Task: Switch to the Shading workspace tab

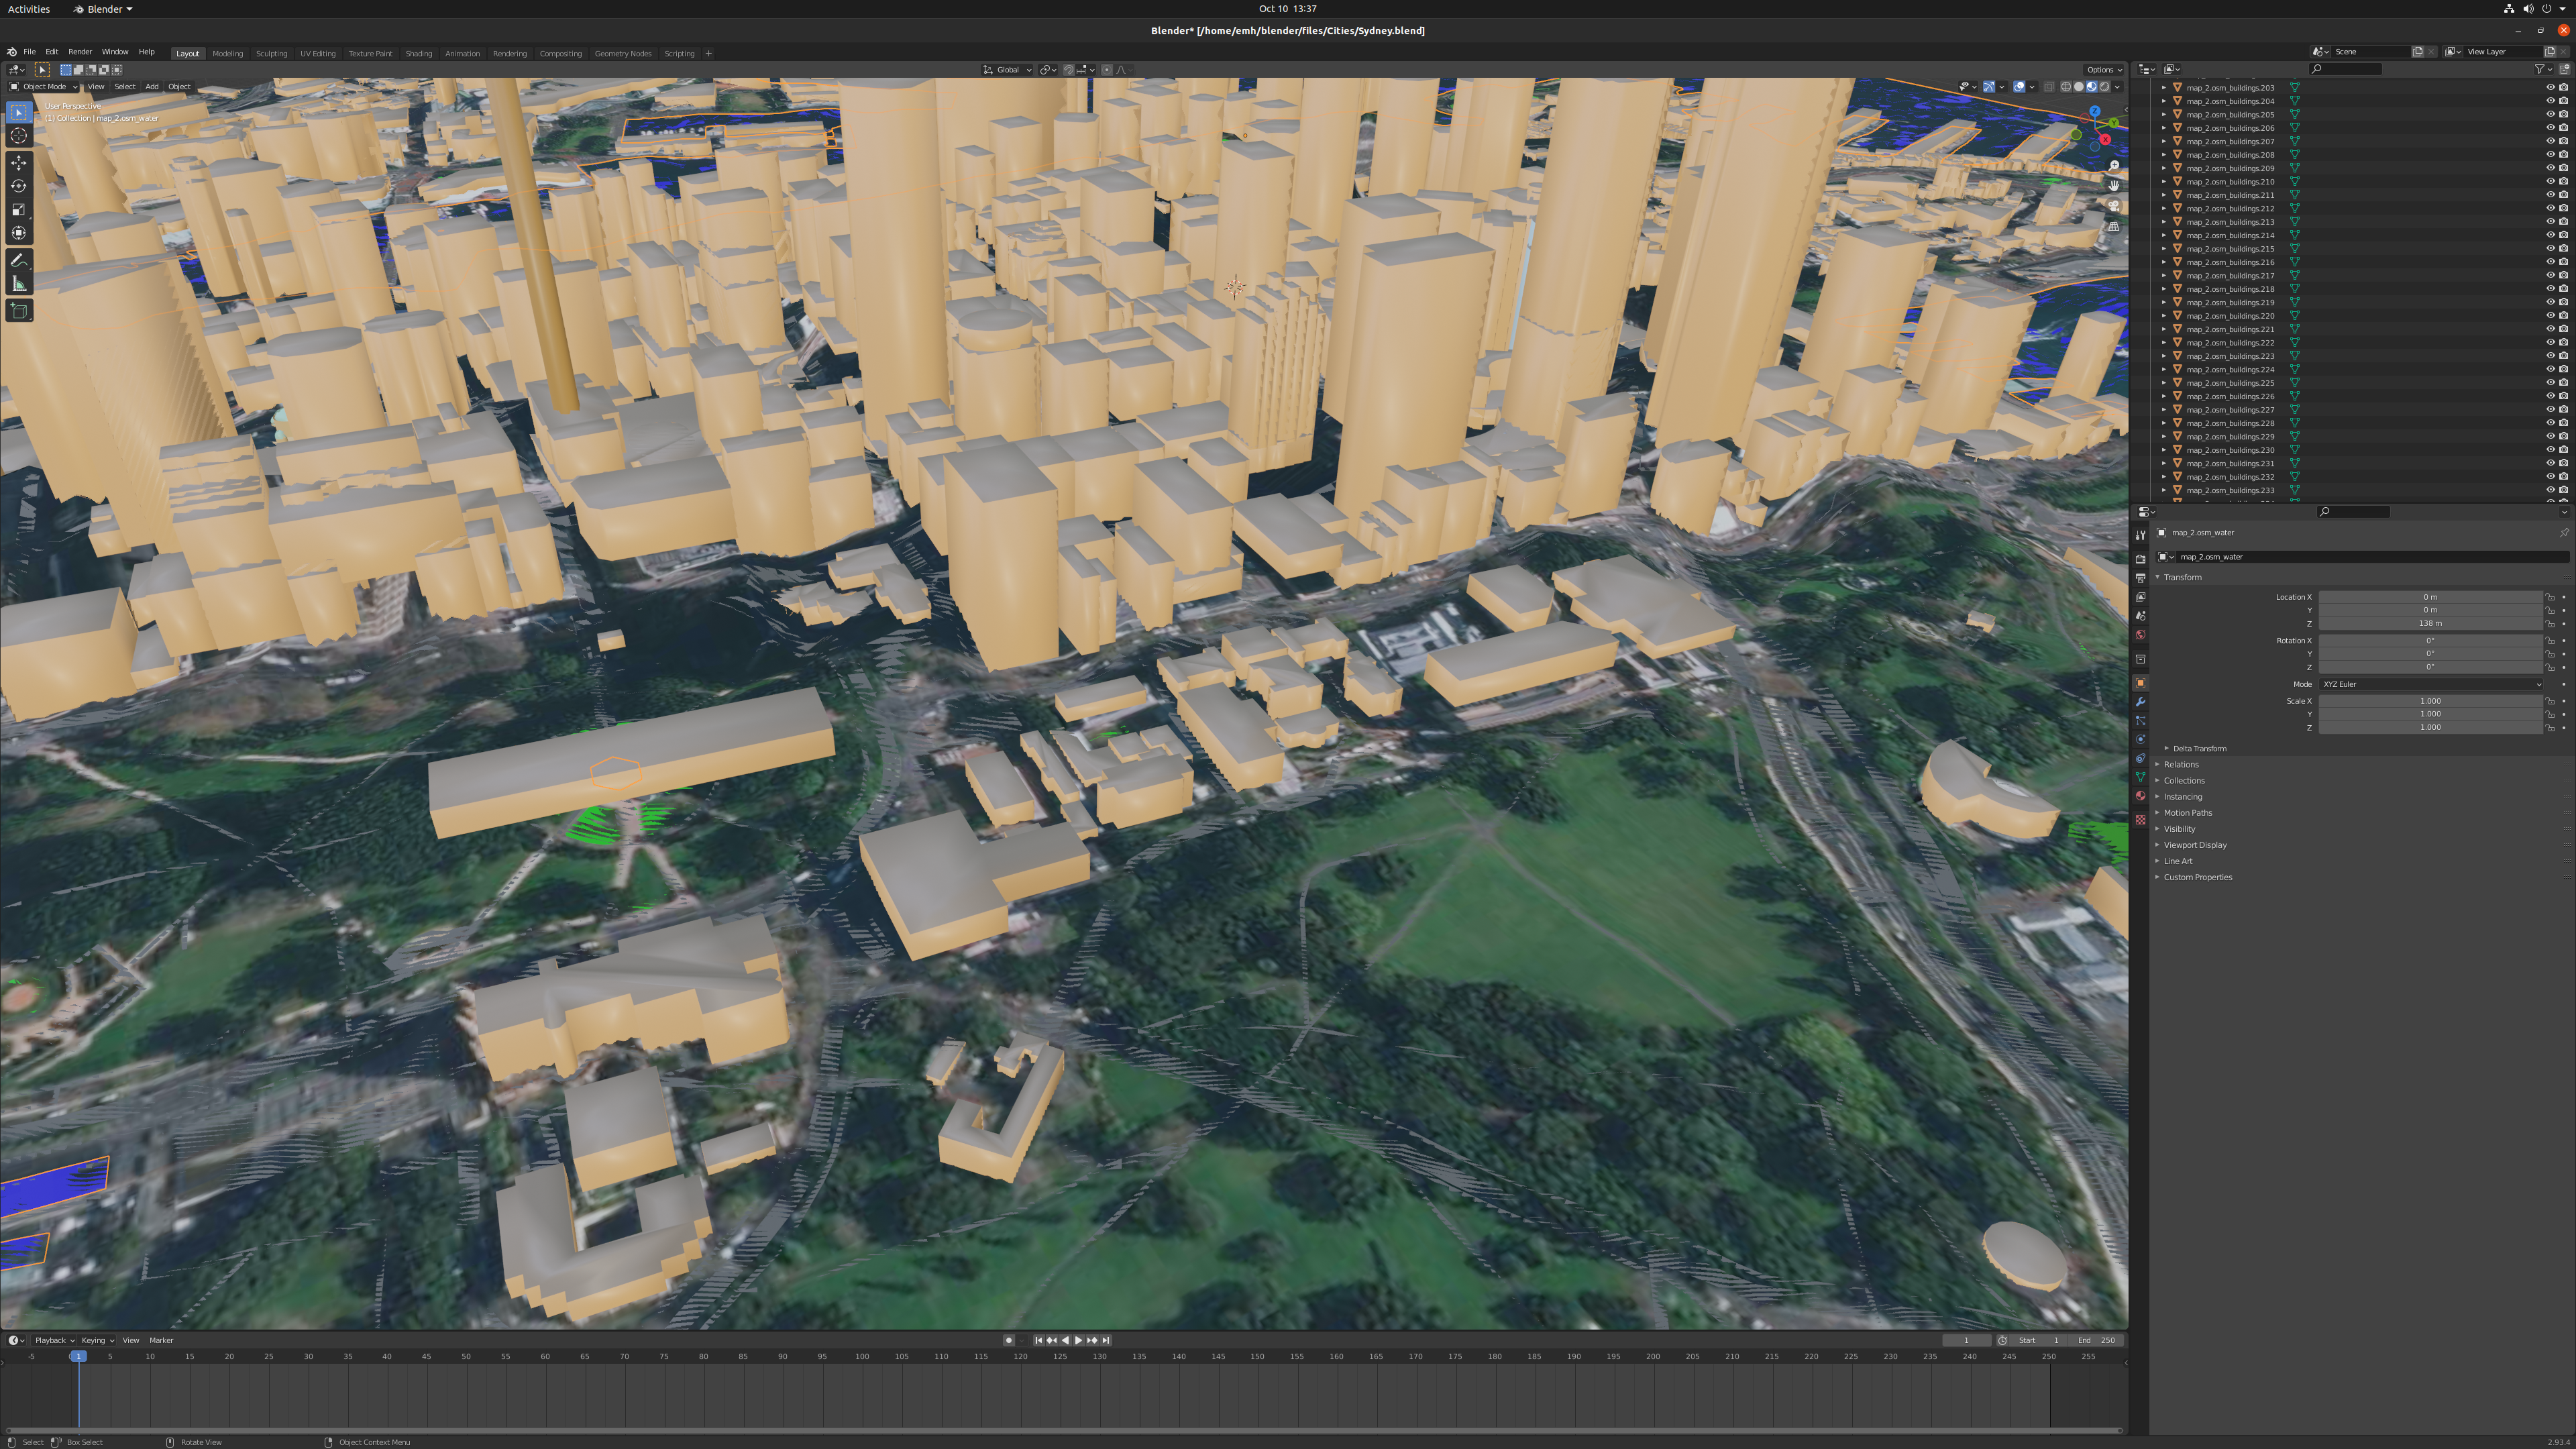Action: pyautogui.click(x=418, y=53)
